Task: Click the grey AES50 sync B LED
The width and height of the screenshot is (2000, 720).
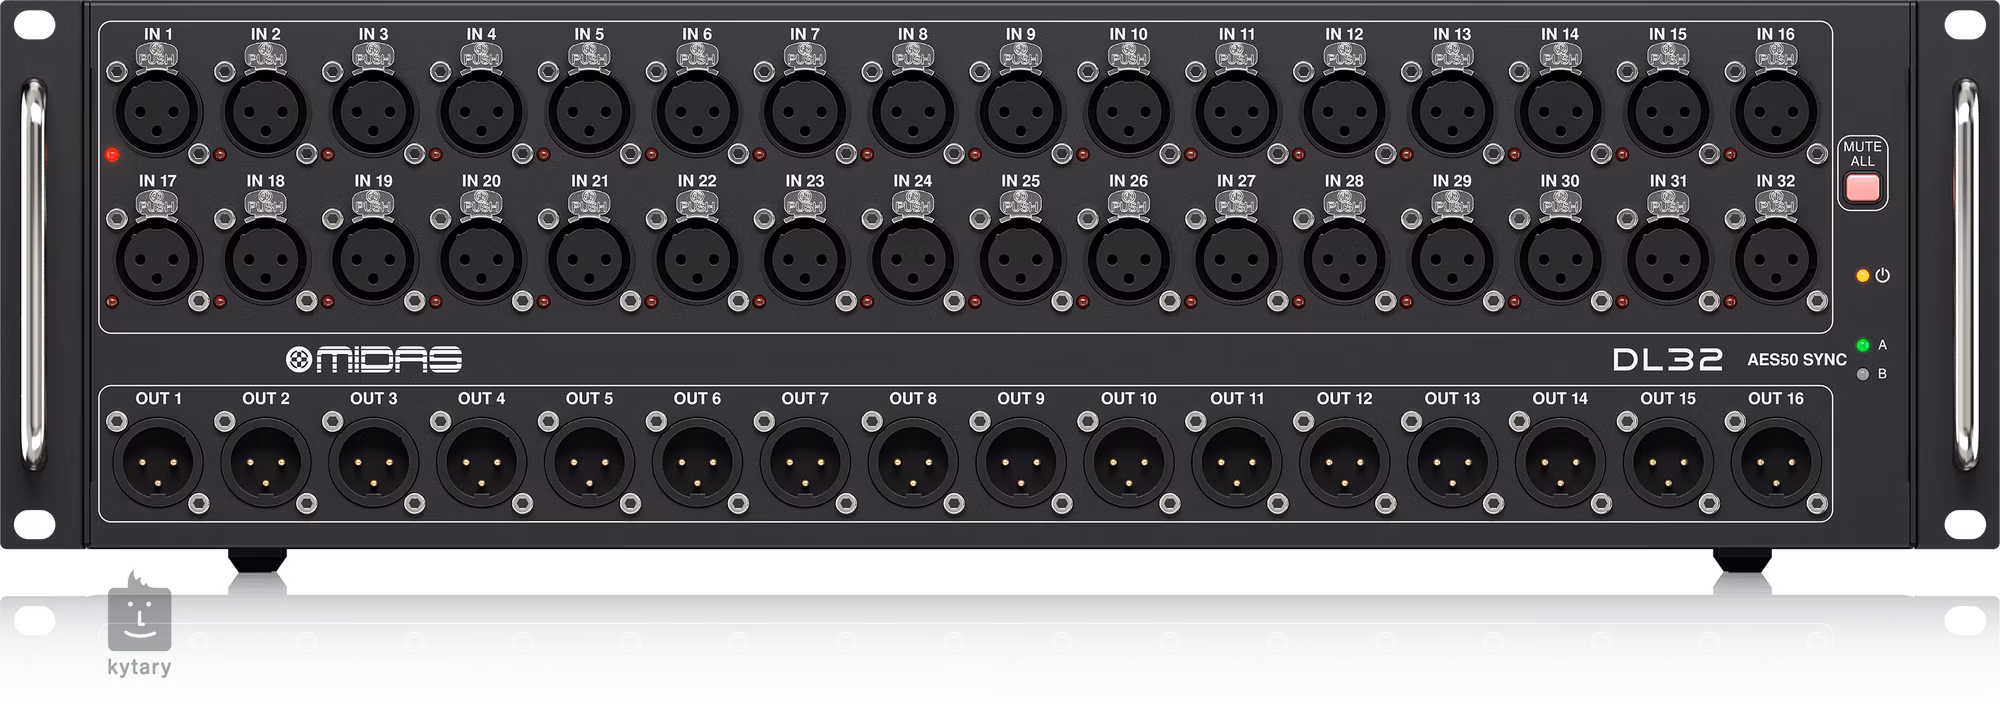Action: click(x=1862, y=374)
